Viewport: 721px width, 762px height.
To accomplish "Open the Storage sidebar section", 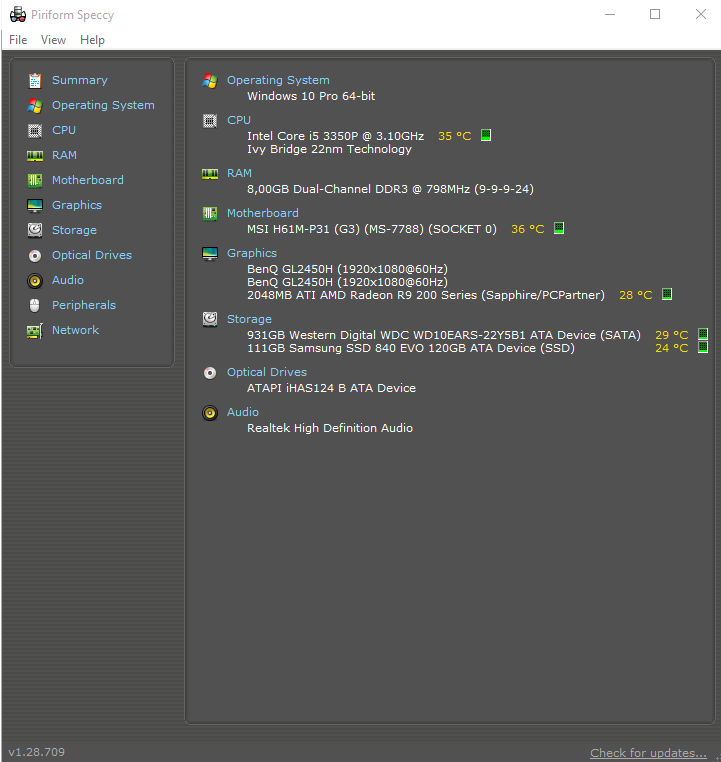I will [74, 230].
